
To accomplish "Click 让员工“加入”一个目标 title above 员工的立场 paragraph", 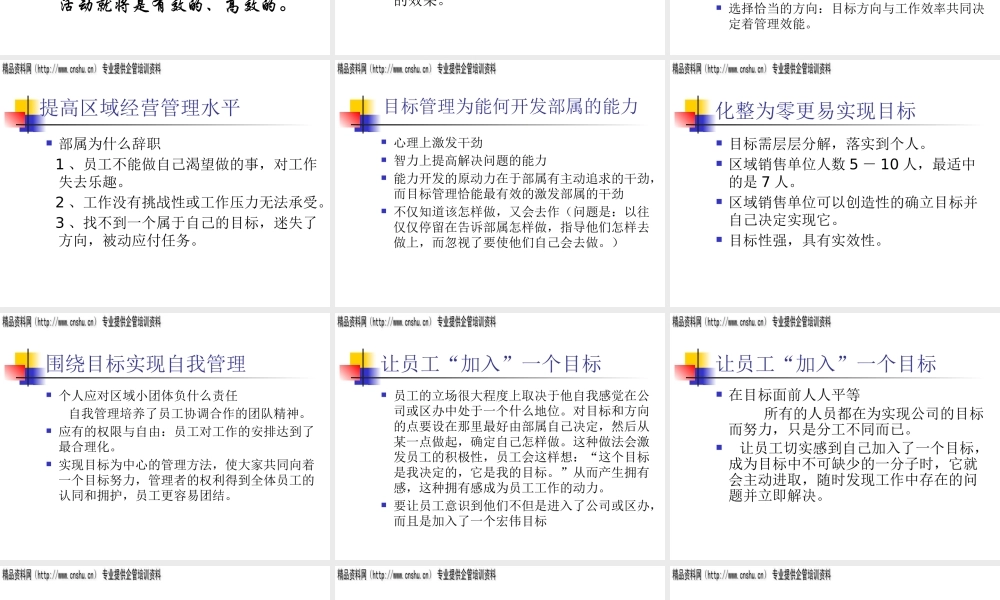I will tap(491, 364).
